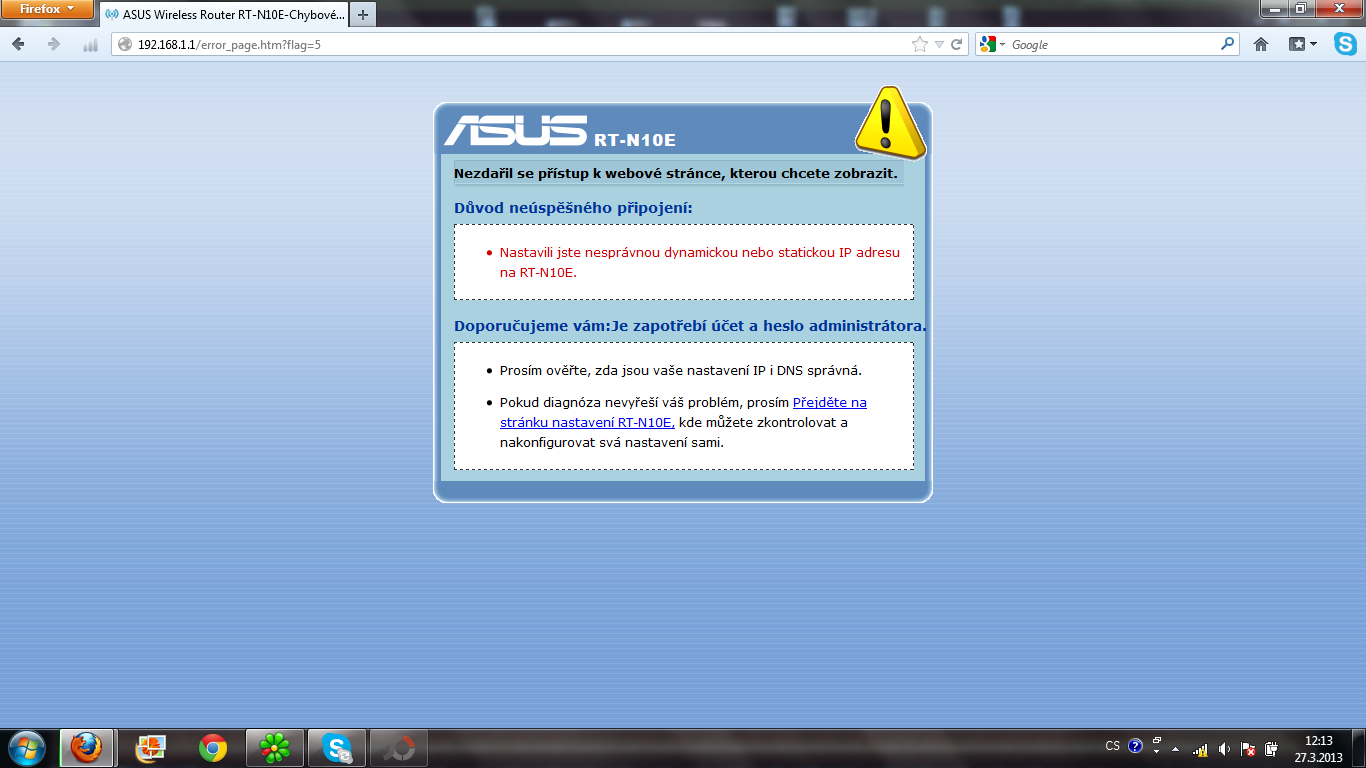Click the search magnifier icon
The height and width of the screenshot is (768, 1366).
[x=1228, y=45]
